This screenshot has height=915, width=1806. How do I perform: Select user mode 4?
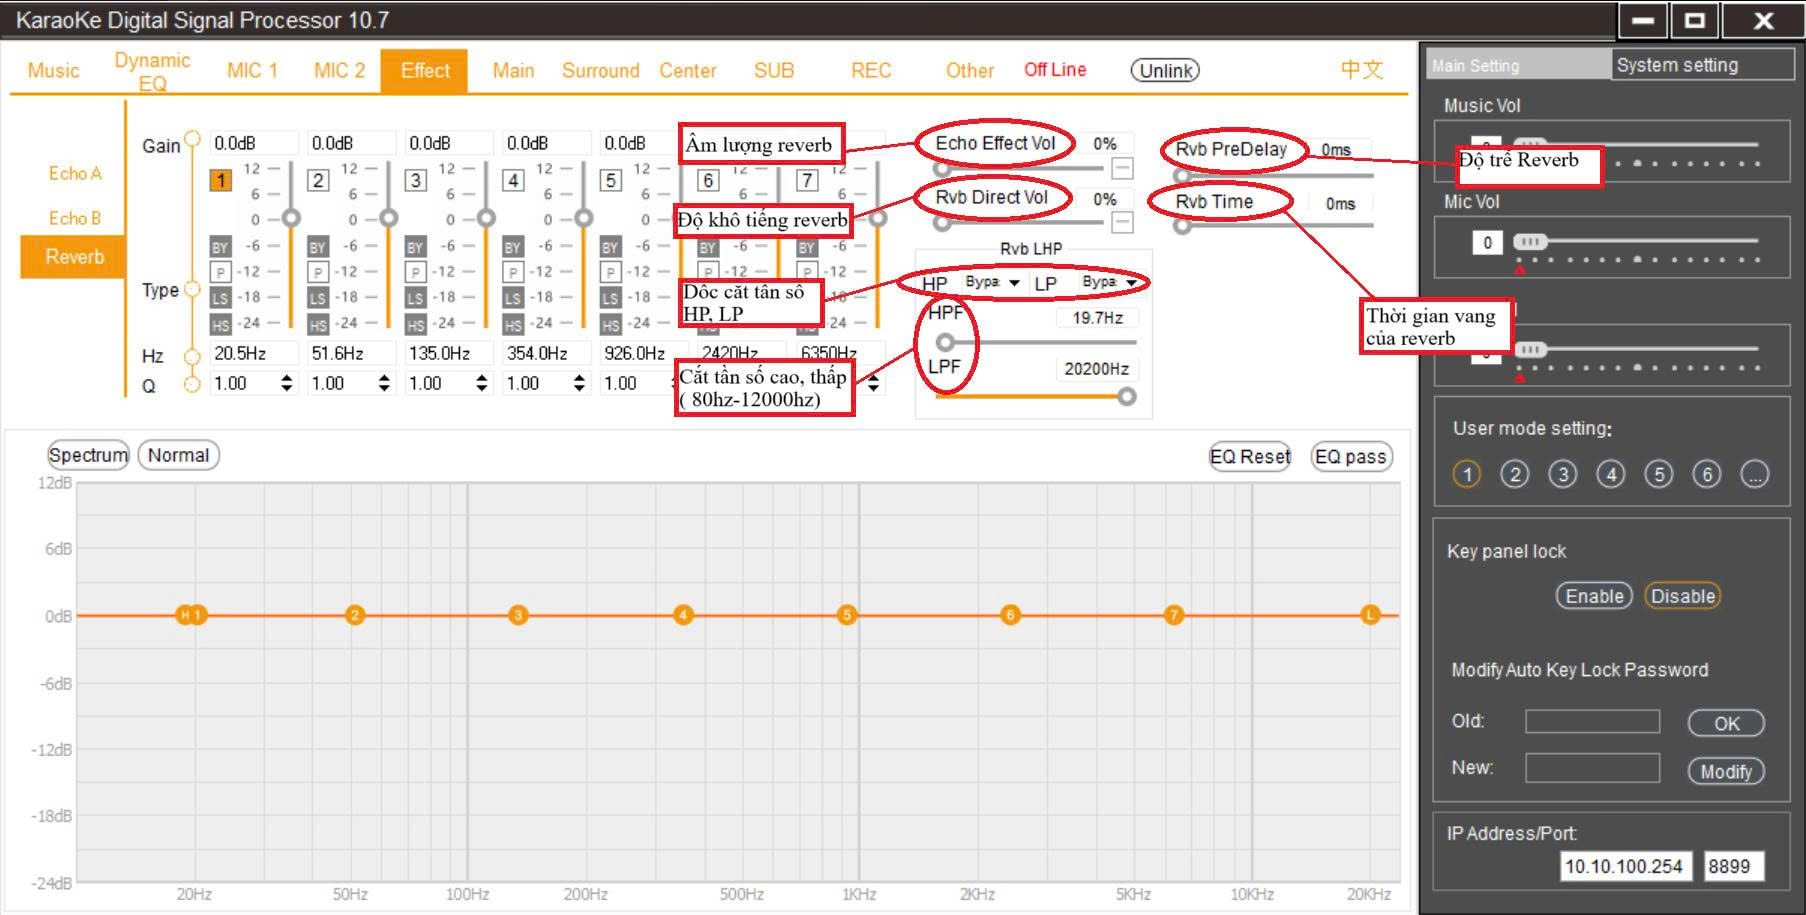point(1610,474)
